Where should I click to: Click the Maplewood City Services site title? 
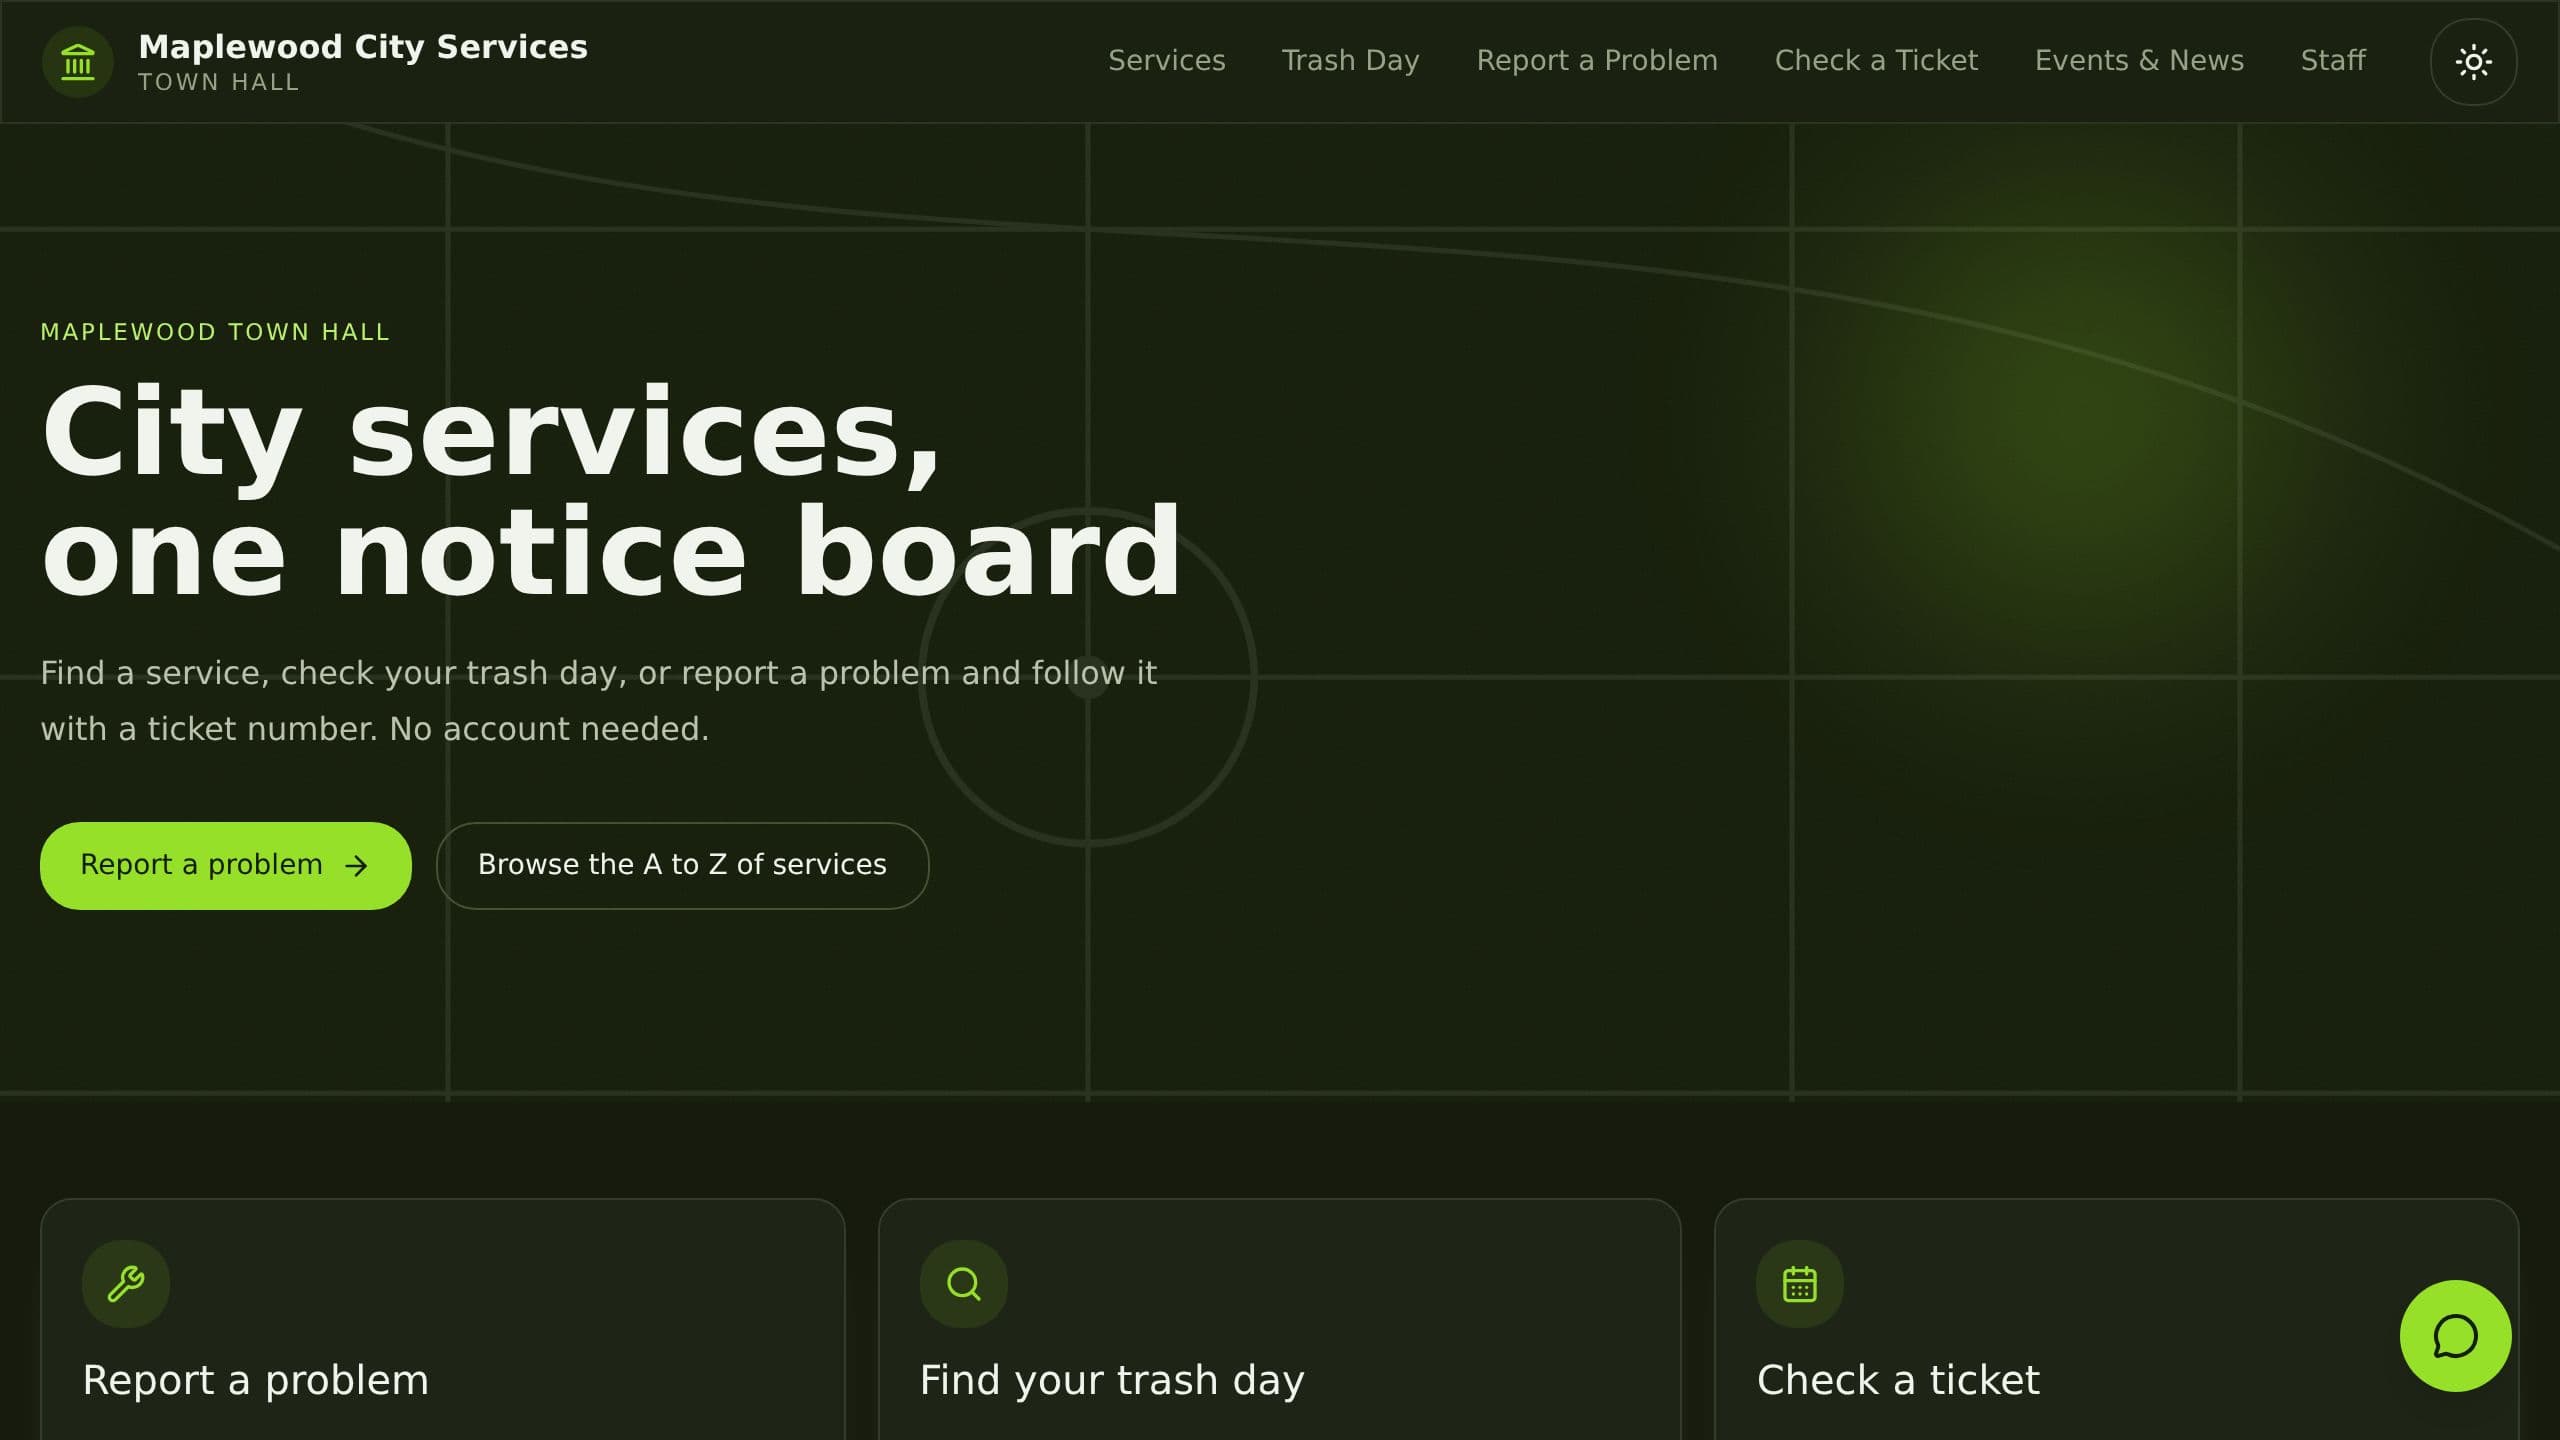point(363,47)
